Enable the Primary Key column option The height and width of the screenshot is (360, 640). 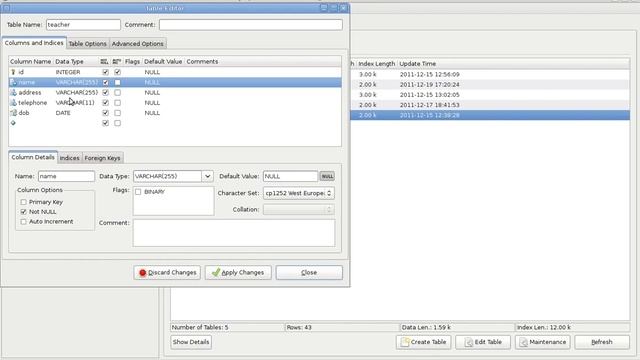click(x=23, y=202)
